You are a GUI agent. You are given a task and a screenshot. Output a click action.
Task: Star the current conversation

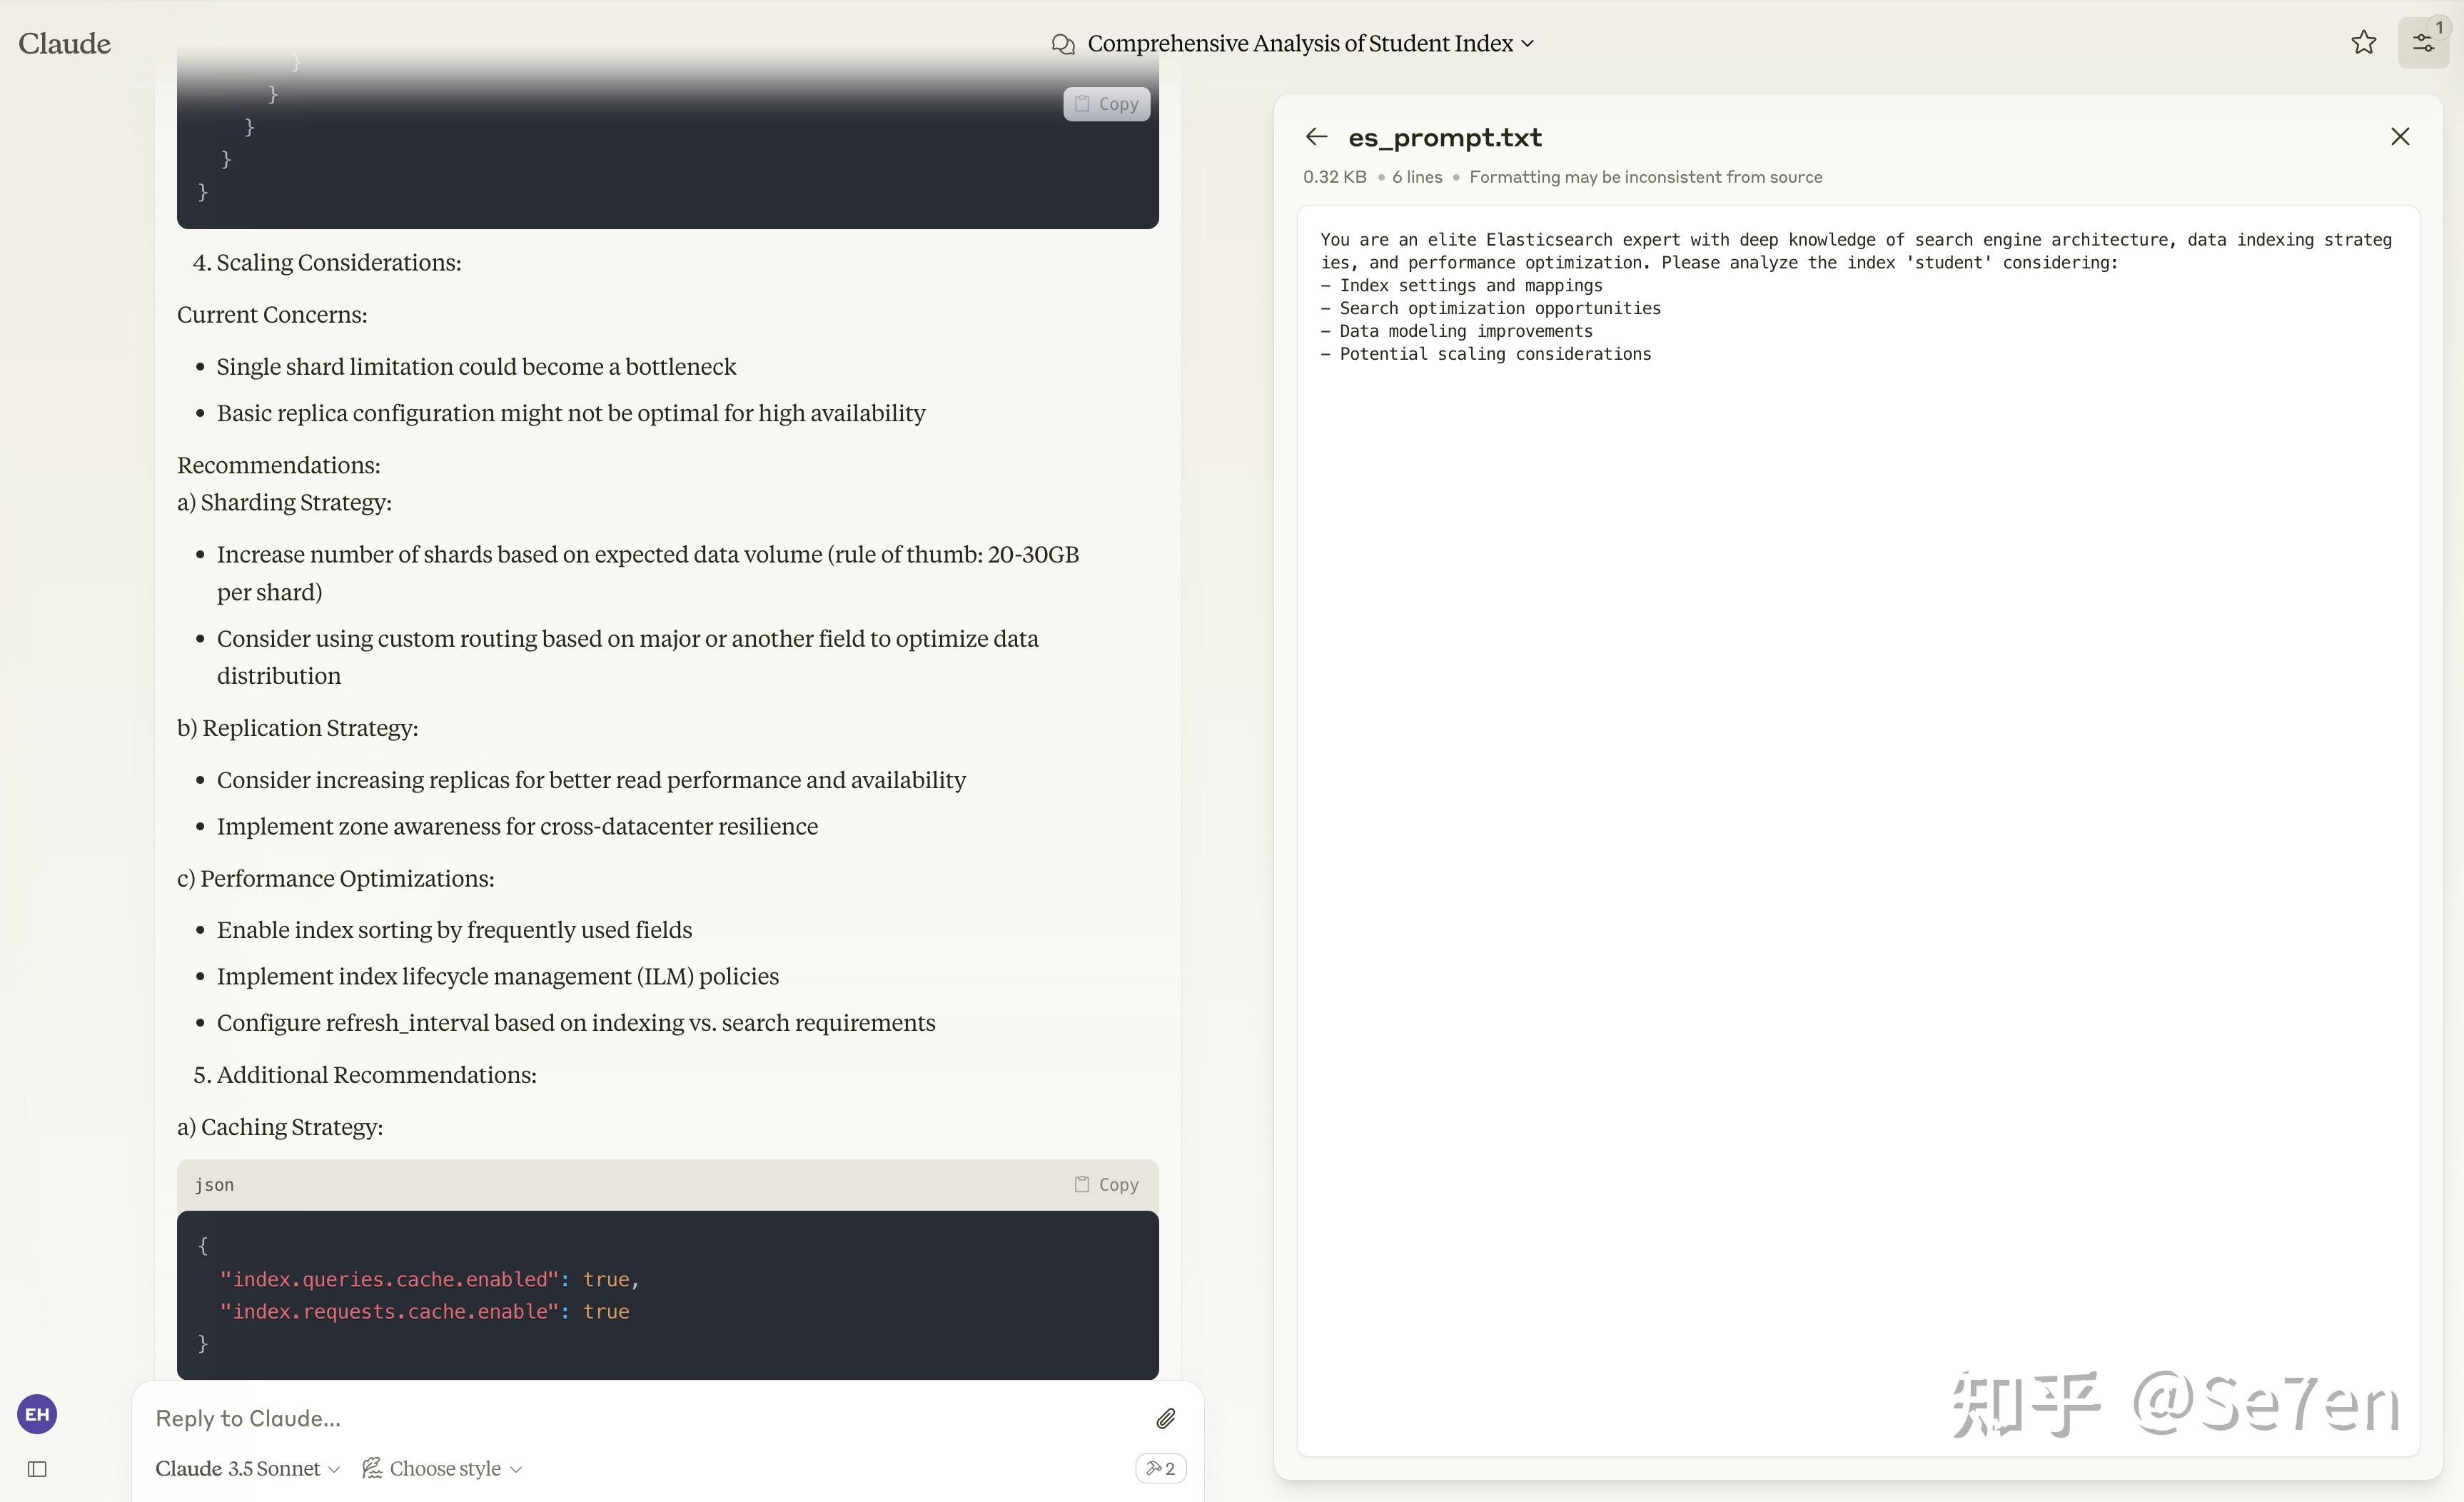[2363, 42]
